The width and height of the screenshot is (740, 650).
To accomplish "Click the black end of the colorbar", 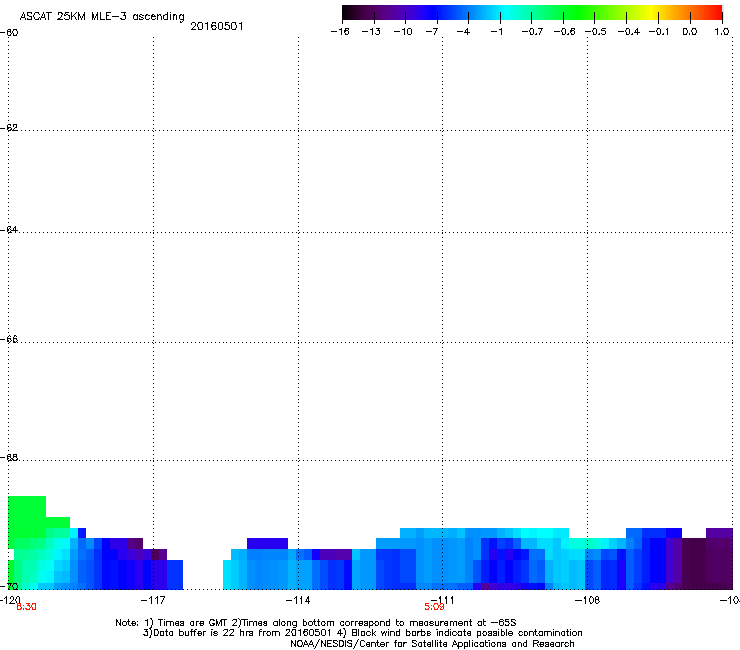I will pyautogui.click(x=349, y=12).
